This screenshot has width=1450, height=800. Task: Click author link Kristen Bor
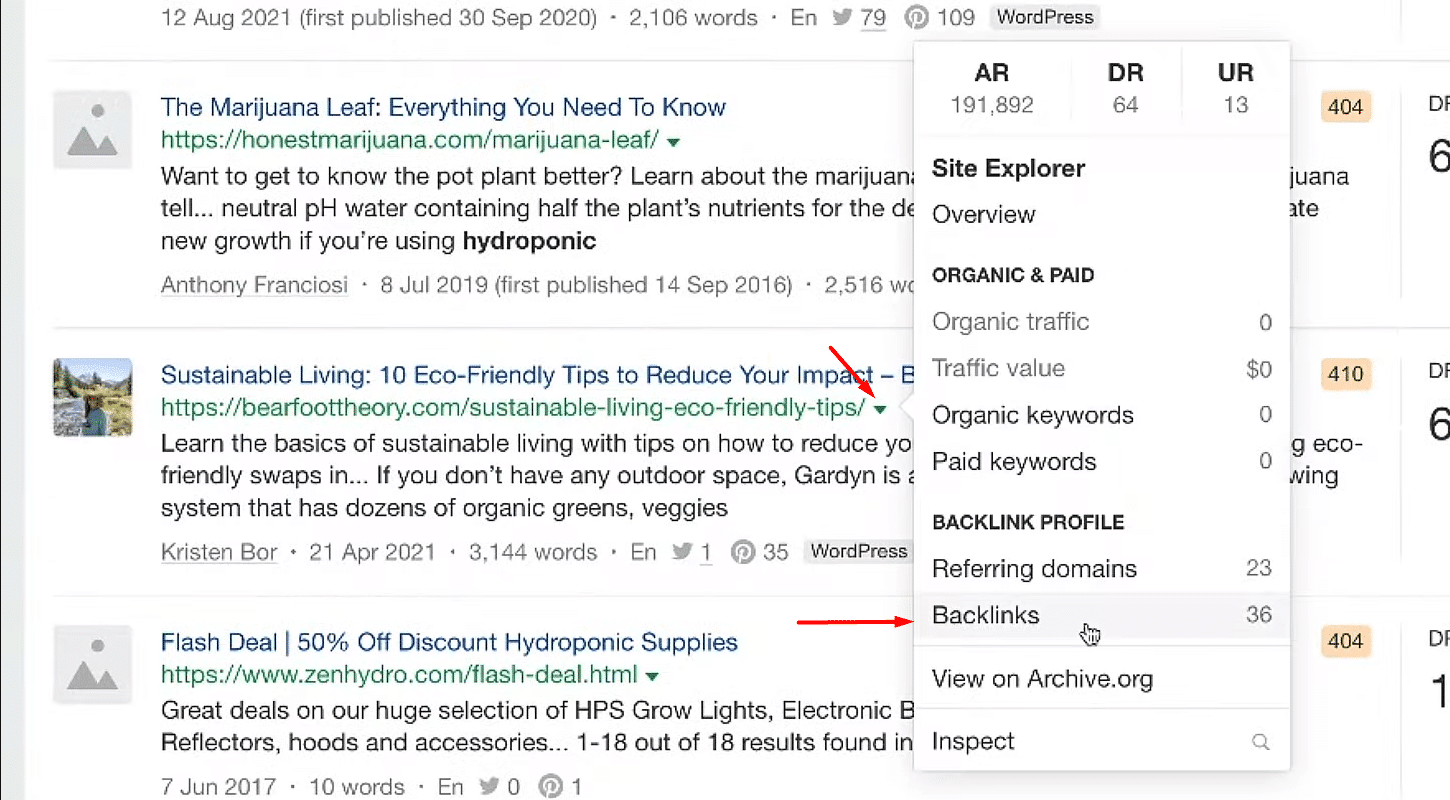219,552
